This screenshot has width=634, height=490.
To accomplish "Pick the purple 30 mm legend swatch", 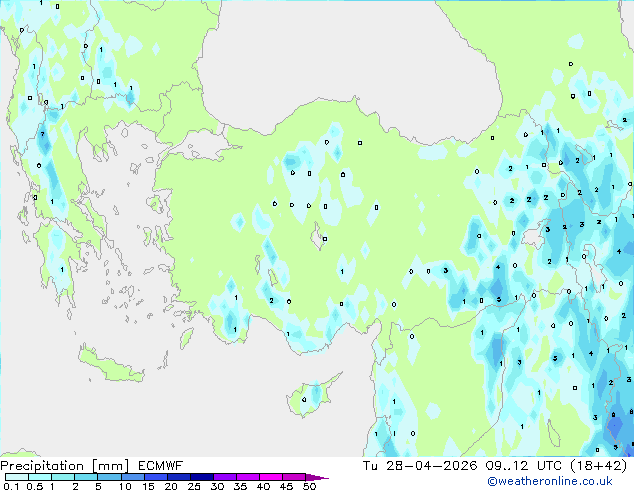I will (x=225, y=477).
